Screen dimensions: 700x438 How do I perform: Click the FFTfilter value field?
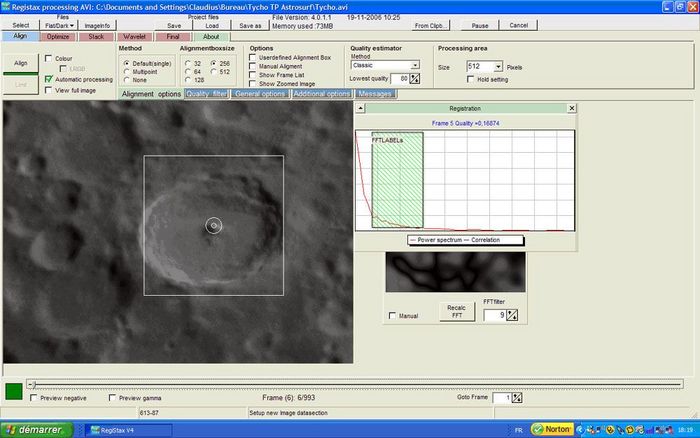tap(495, 315)
